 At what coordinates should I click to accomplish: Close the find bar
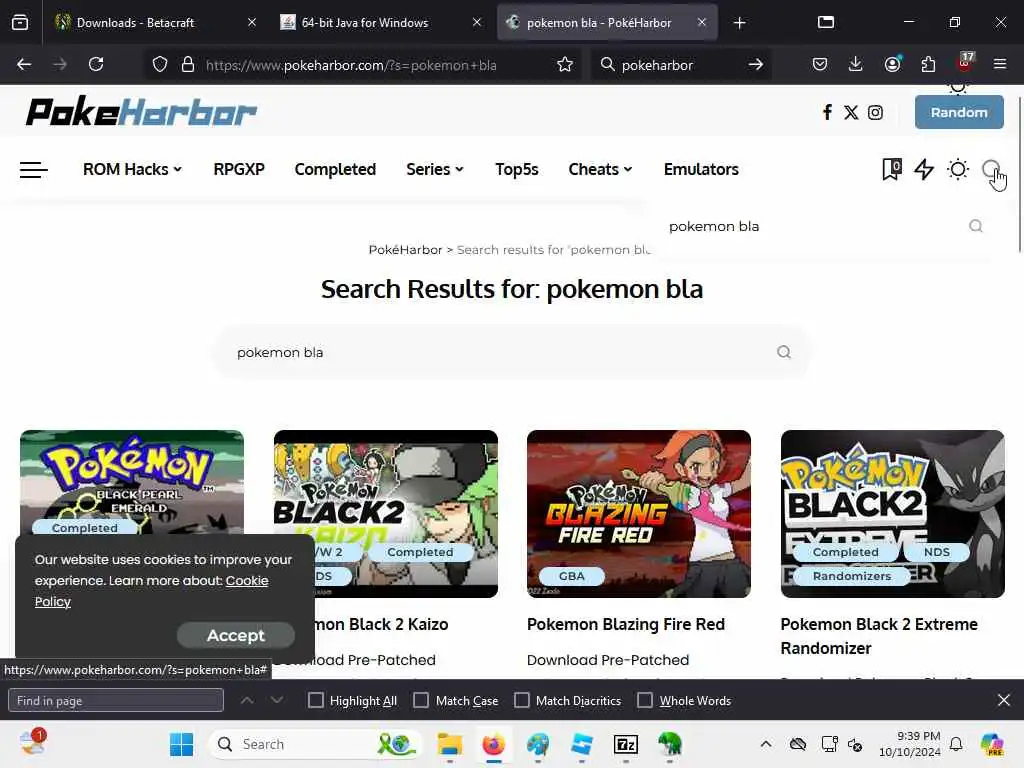[1004, 700]
